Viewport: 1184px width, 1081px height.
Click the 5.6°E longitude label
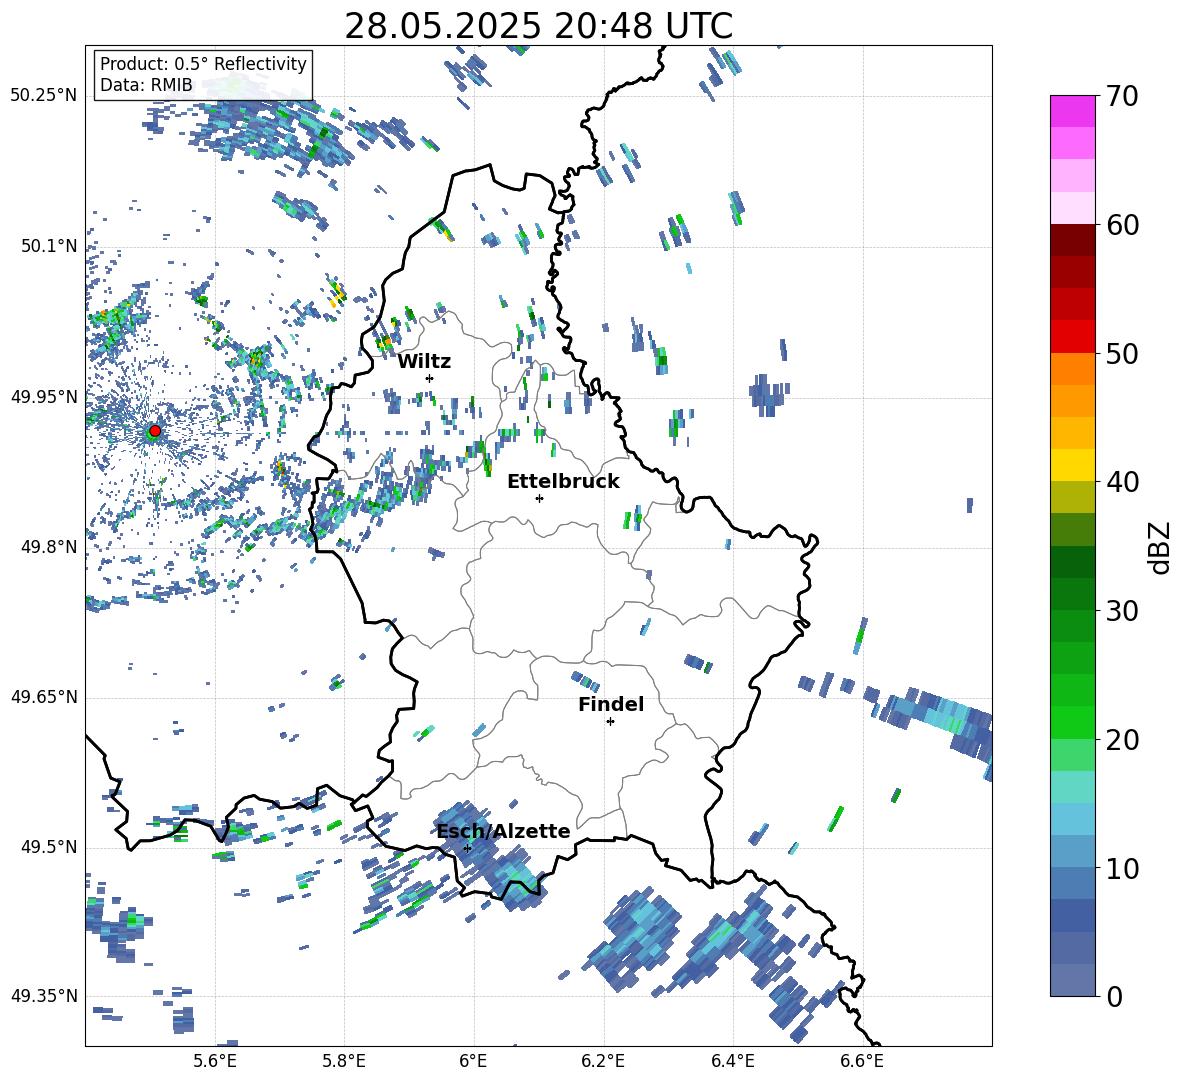coord(215,1061)
